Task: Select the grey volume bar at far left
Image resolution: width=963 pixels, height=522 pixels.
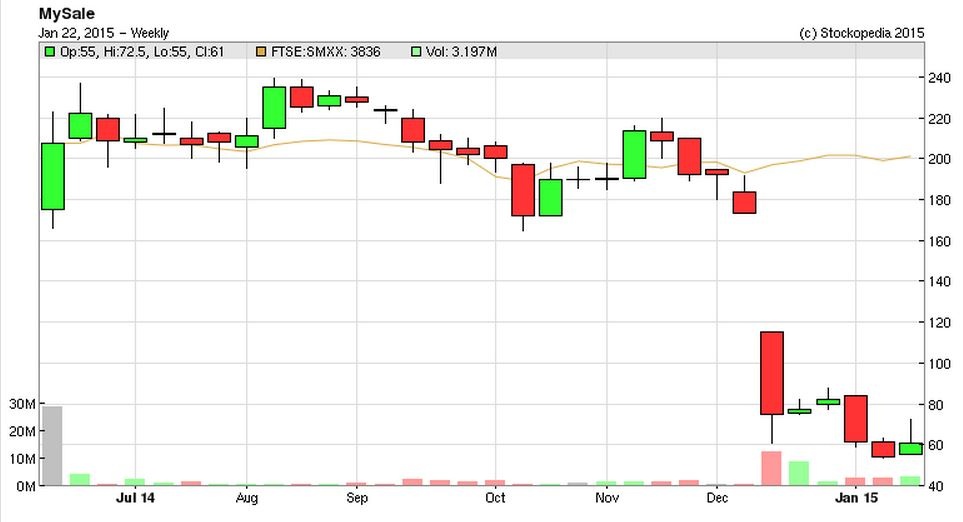Action: click(x=52, y=445)
